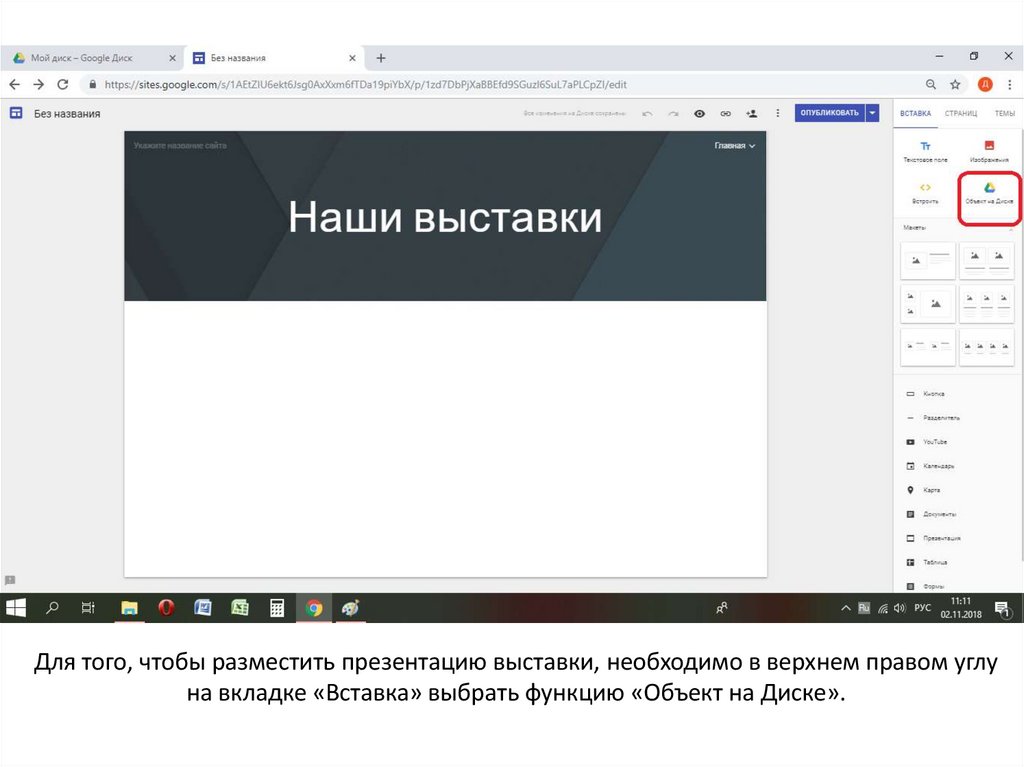Switch to the Вставка tab
The width and height of the screenshot is (1024, 767).
coord(915,114)
